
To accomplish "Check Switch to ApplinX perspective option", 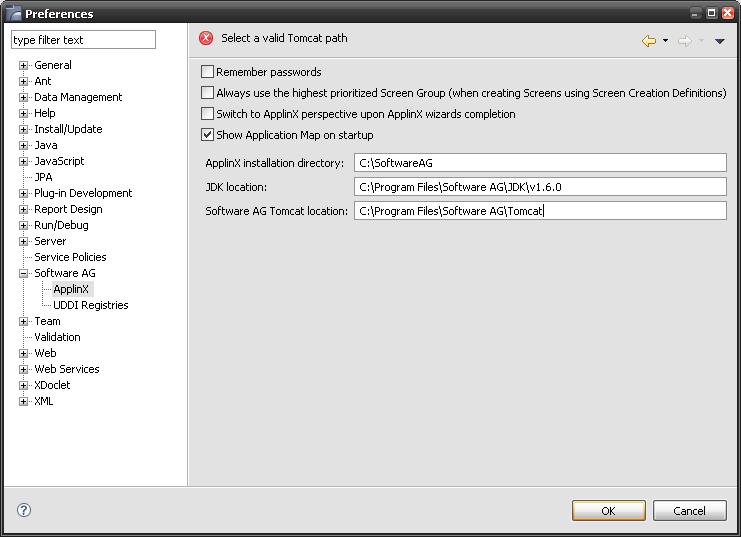I will 207,113.
